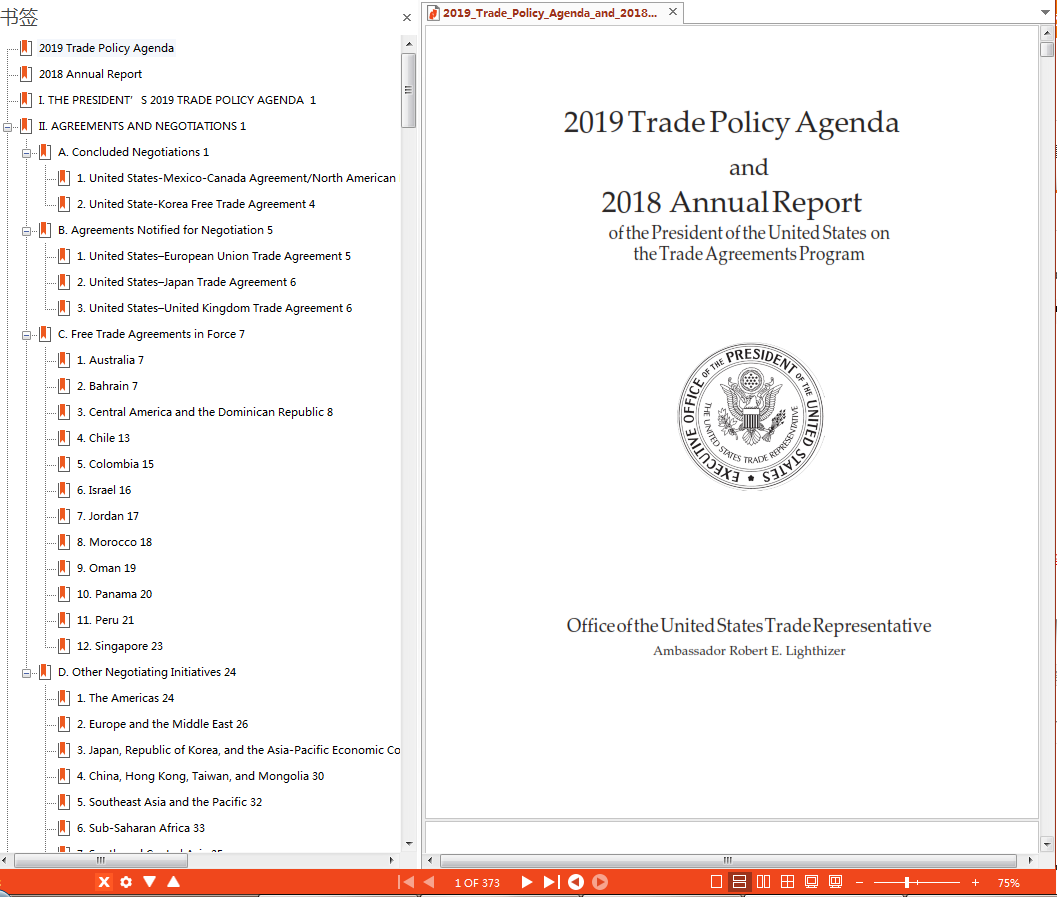Go to Australia 7 bookmark
The width and height of the screenshot is (1057, 897).
[110, 360]
